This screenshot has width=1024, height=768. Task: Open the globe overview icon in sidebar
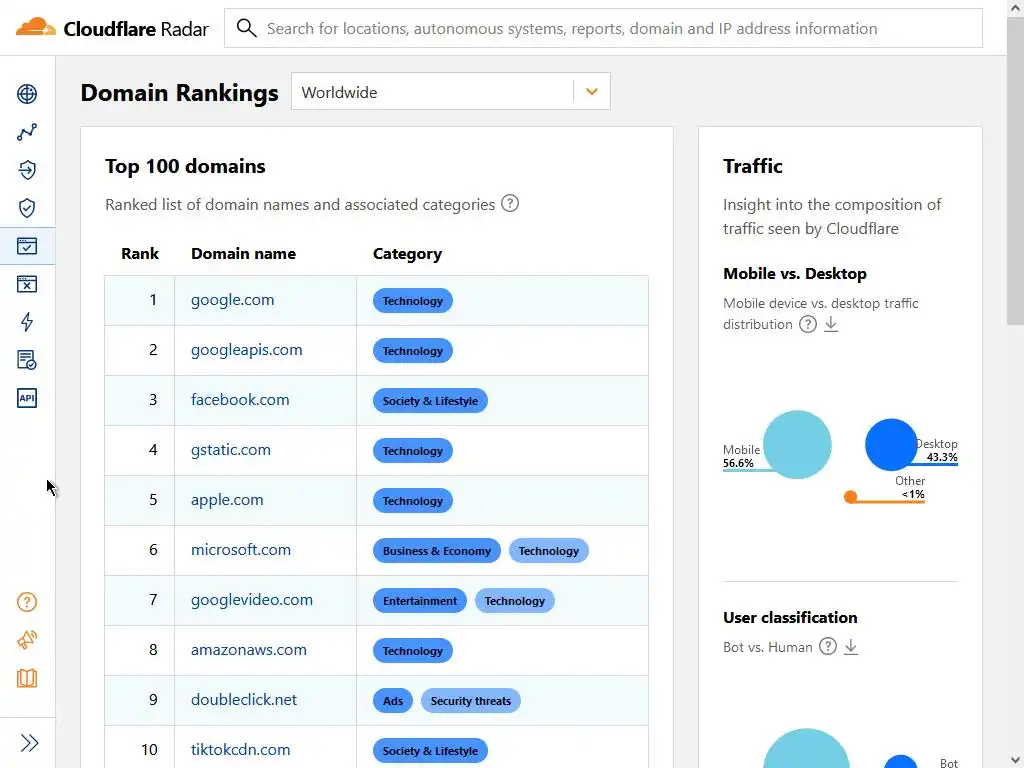coord(27,94)
